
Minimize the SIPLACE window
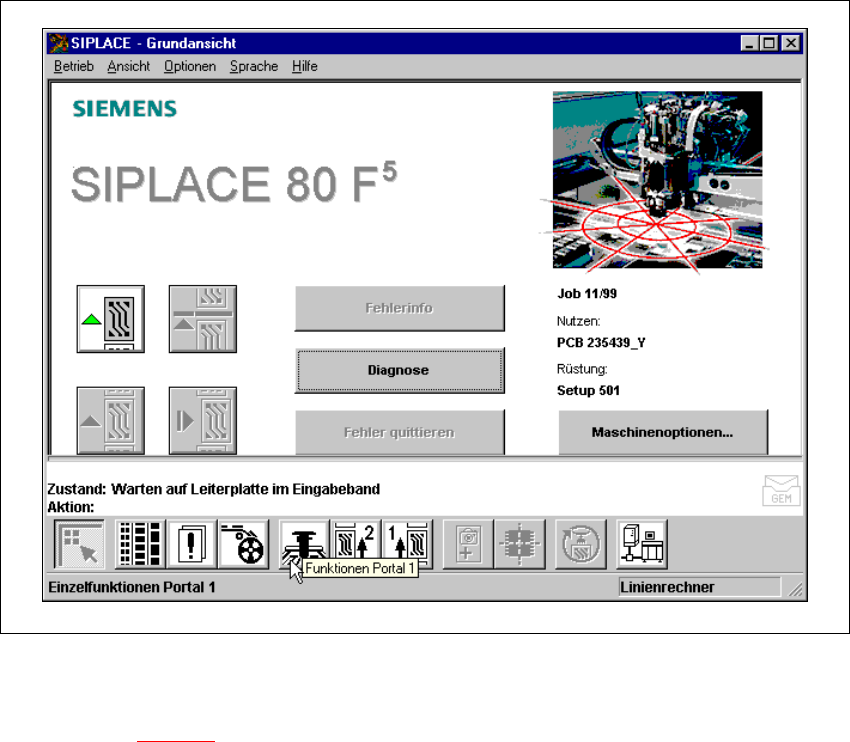click(x=749, y=43)
